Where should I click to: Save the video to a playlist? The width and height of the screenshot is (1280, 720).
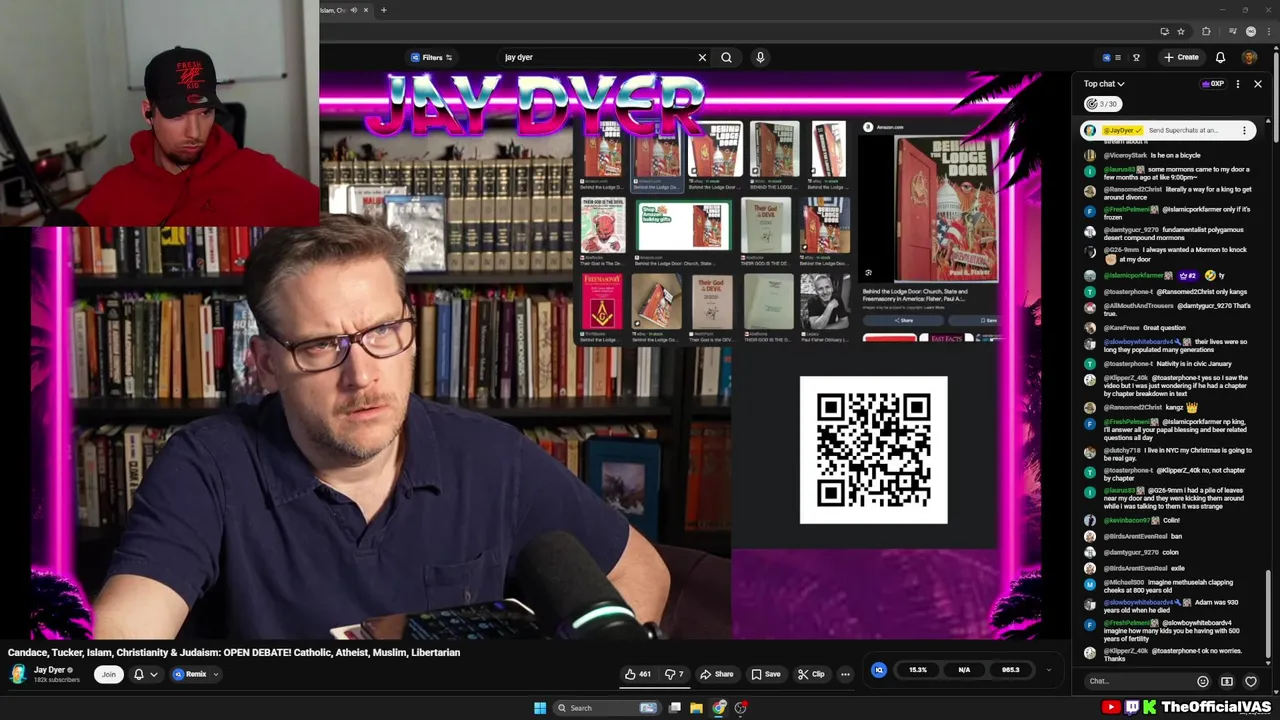click(766, 674)
